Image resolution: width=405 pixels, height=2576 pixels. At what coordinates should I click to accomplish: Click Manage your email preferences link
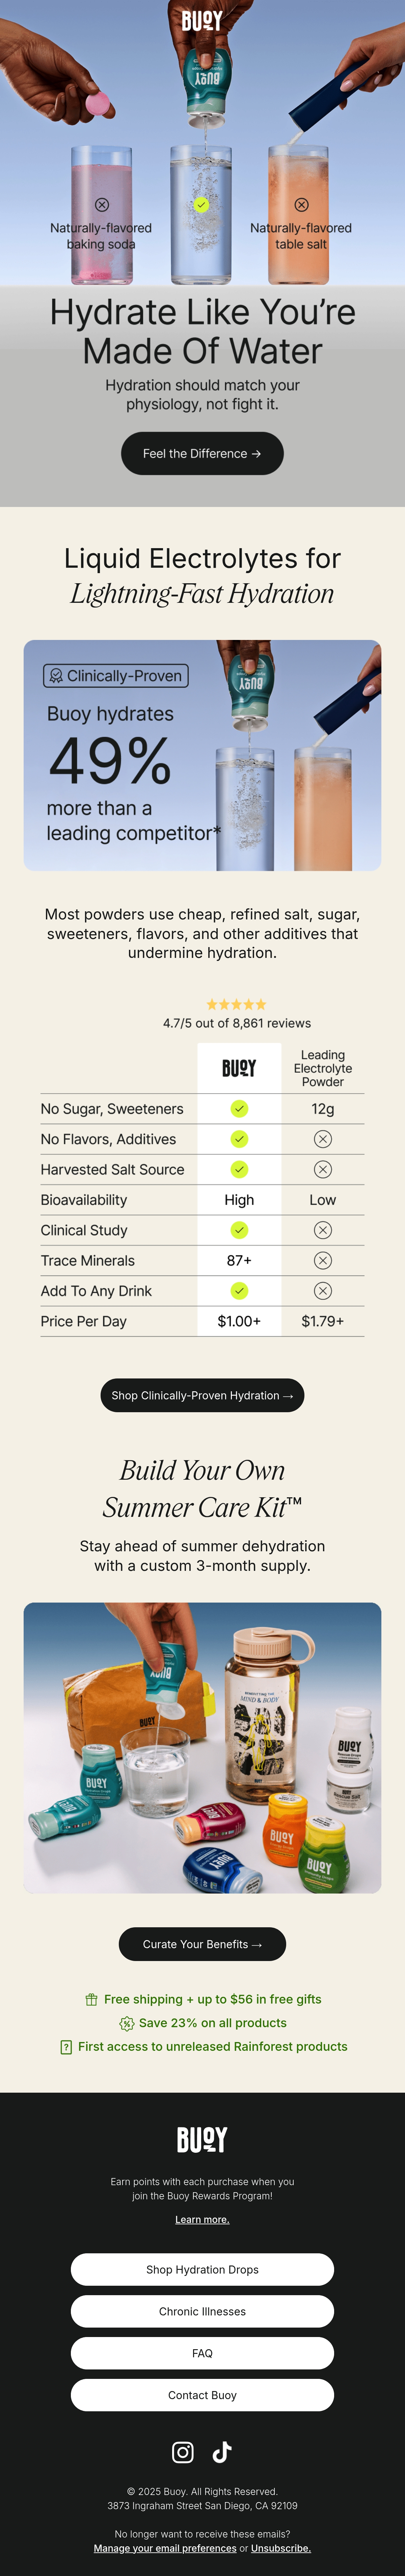point(165,2548)
